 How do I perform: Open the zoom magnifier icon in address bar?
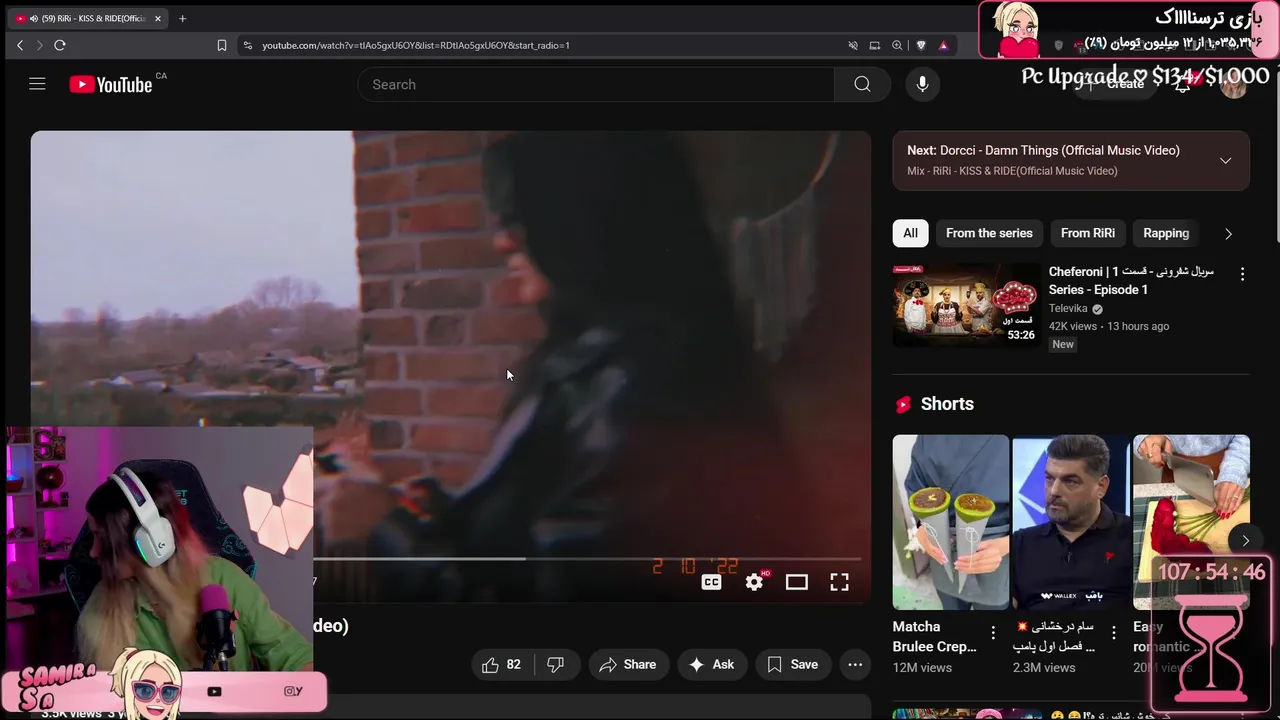tap(897, 45)
